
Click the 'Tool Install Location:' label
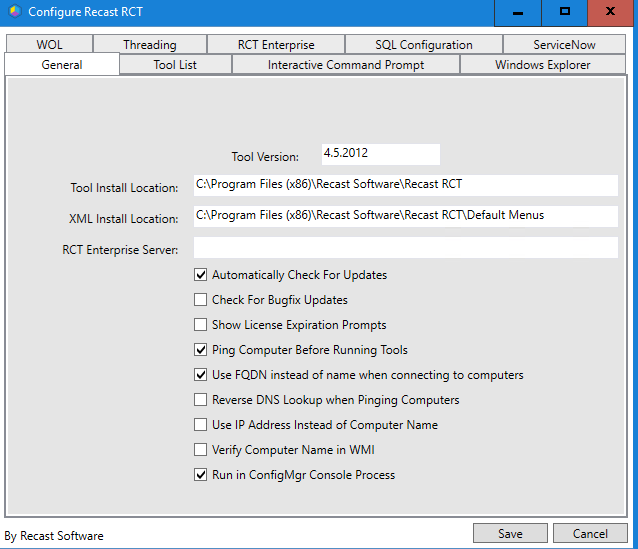pyautogui.click(x=124, y=188)
